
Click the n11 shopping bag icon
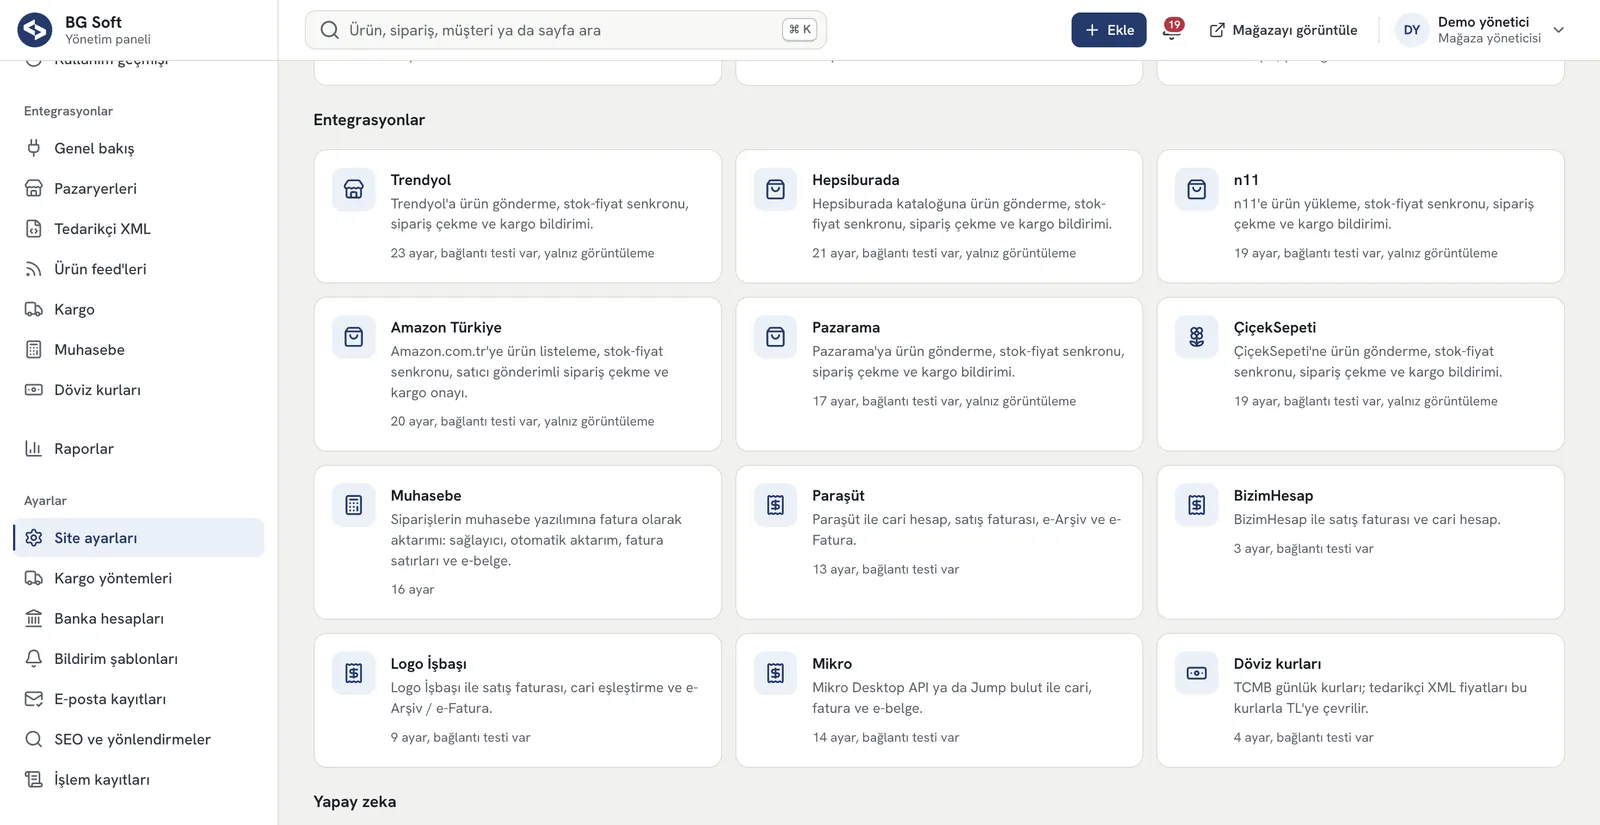pos(1197,190)
